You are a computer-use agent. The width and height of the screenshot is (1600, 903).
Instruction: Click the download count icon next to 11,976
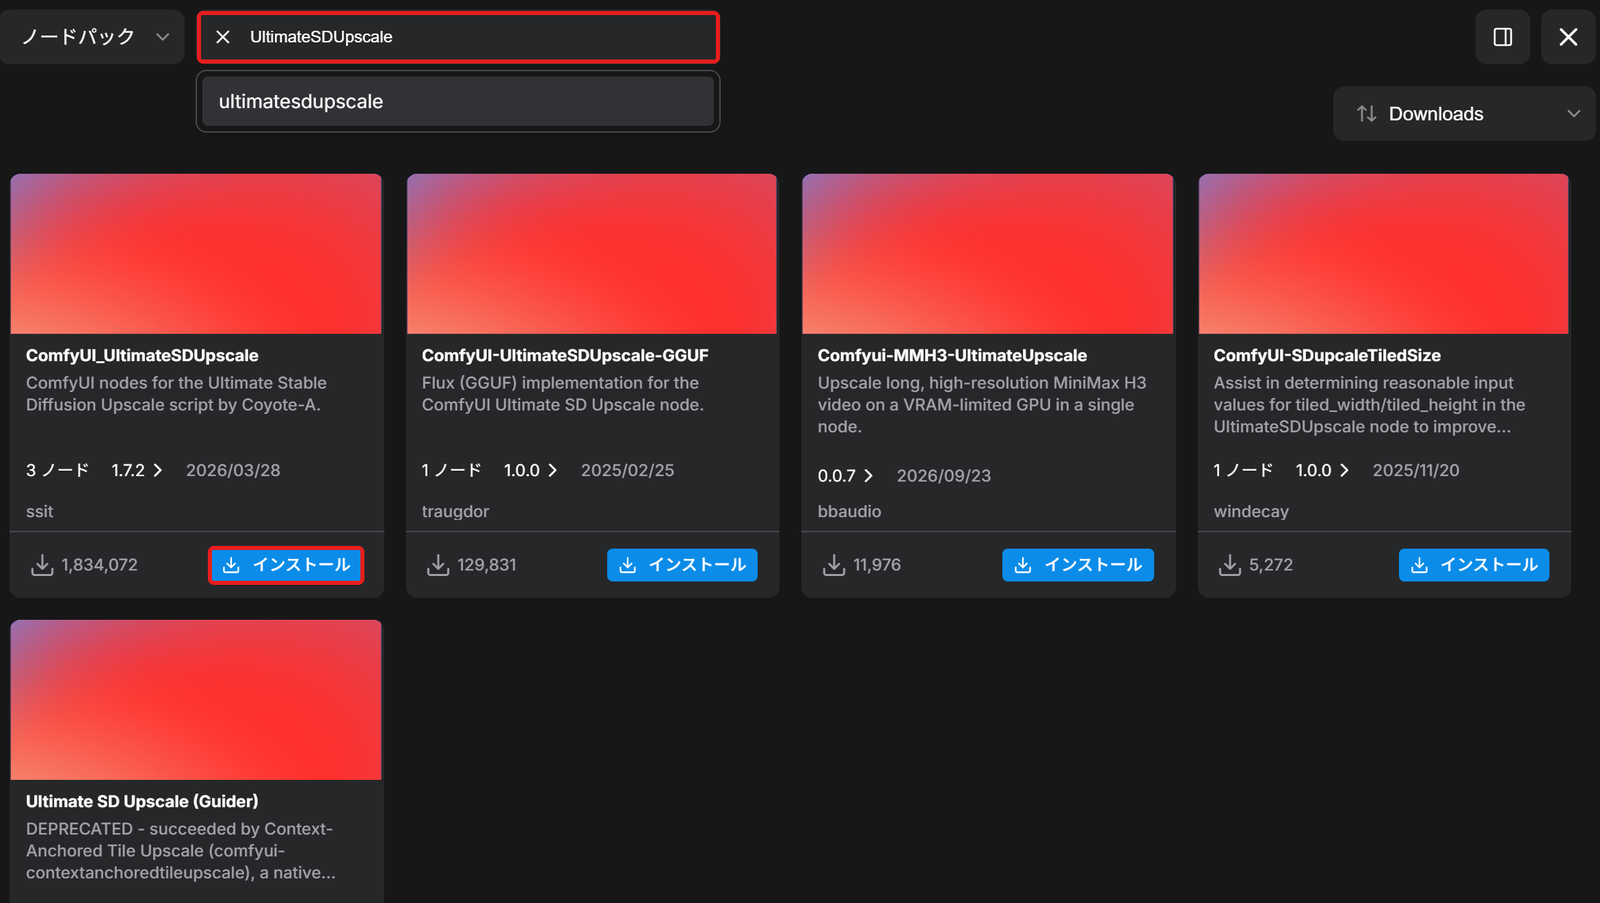(834, 565)
